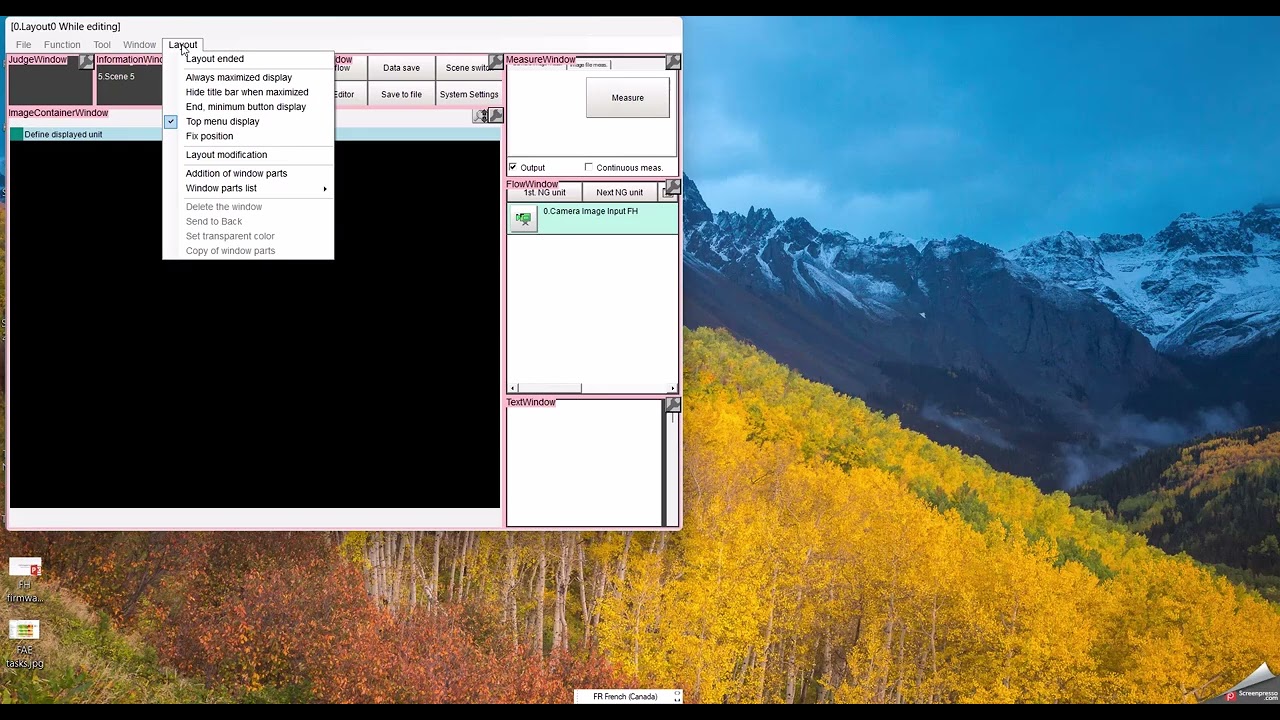
Task: Choose Always maximized display
Action: coord(239,77)
